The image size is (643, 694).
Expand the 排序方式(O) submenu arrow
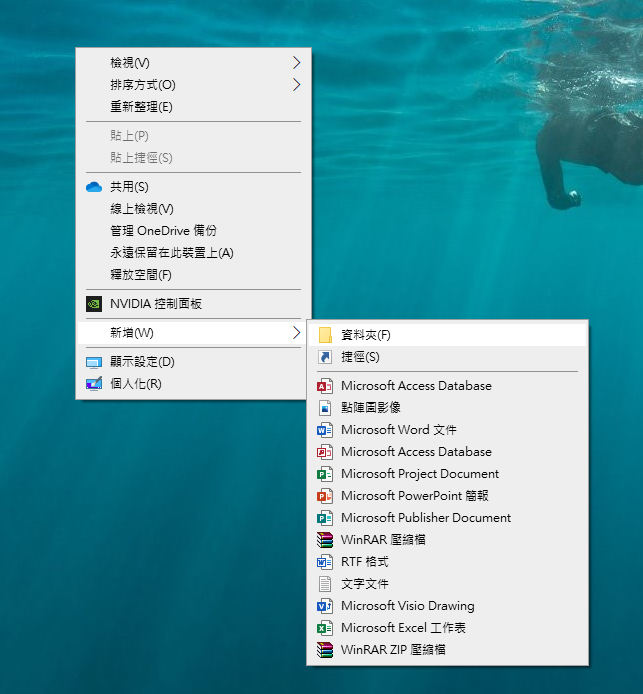(x=296, y=85)
